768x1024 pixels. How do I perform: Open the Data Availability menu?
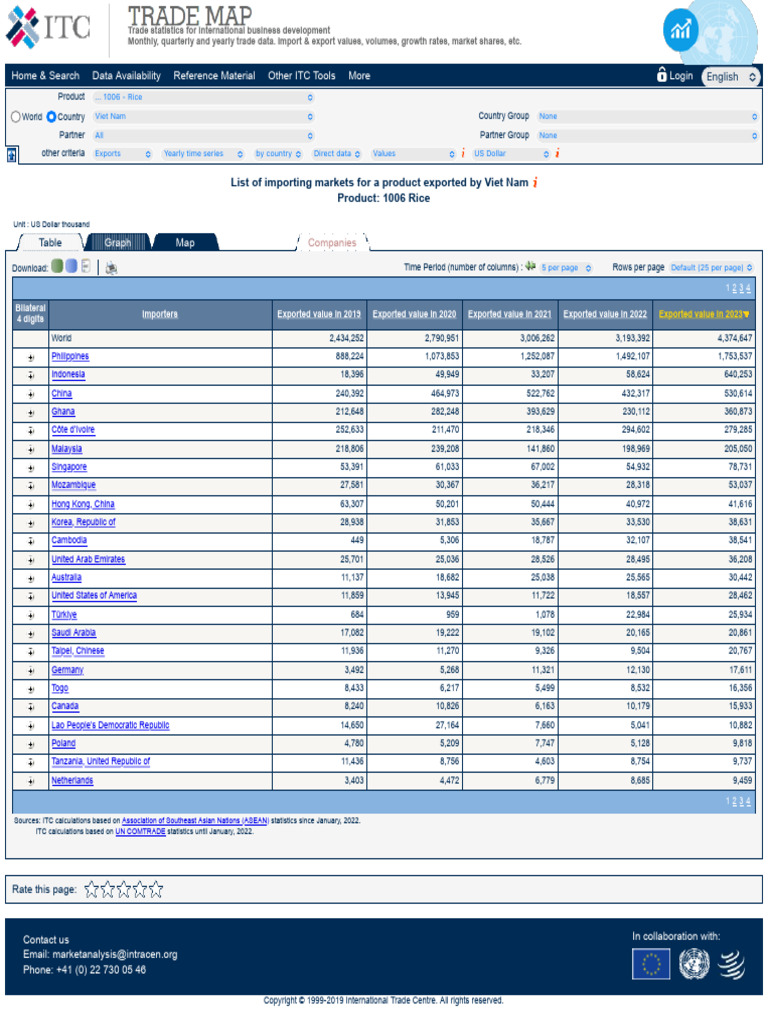(x=126, y=76)
